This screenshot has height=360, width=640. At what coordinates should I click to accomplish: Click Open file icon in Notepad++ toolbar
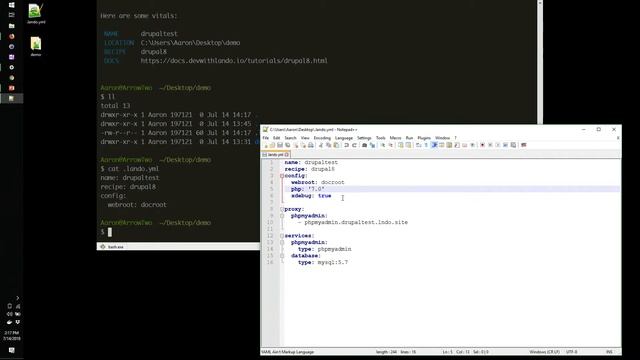[272, 145]
